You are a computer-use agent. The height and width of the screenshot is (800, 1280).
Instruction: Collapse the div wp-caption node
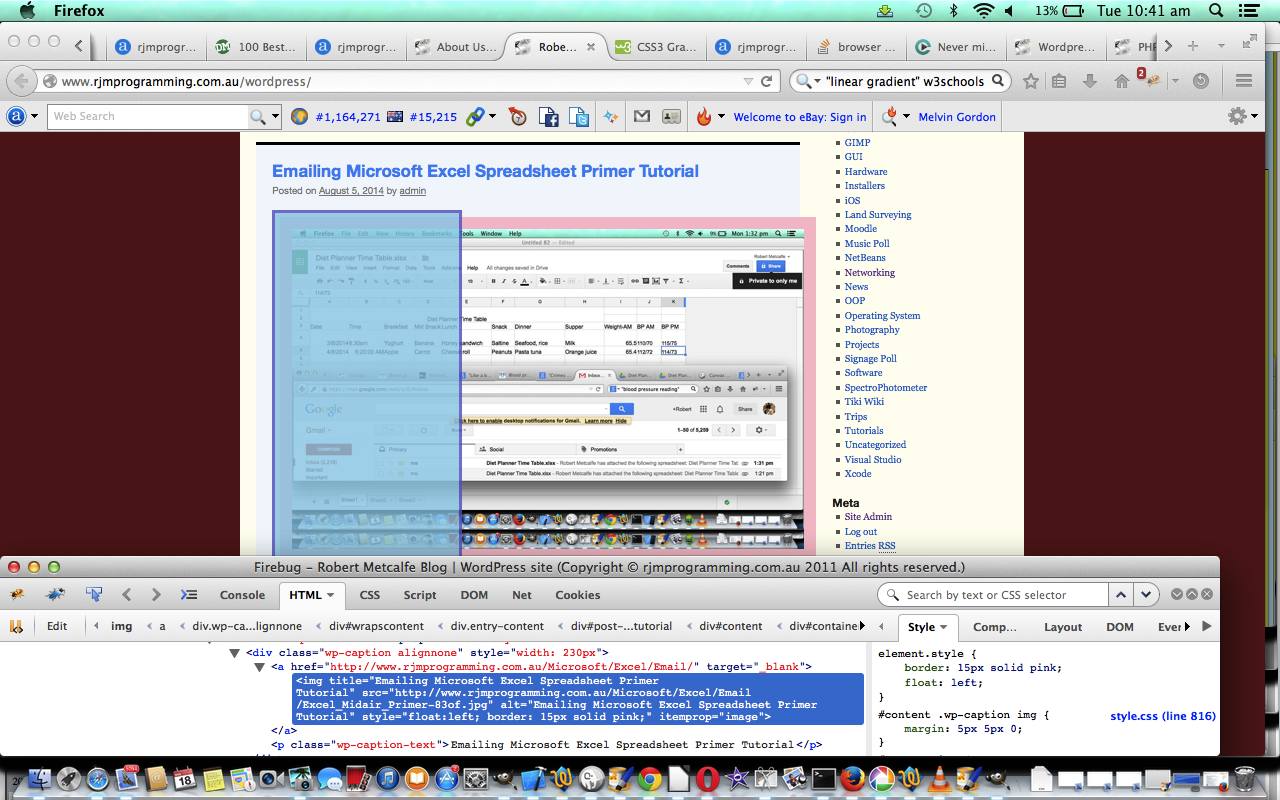[235, 653]
